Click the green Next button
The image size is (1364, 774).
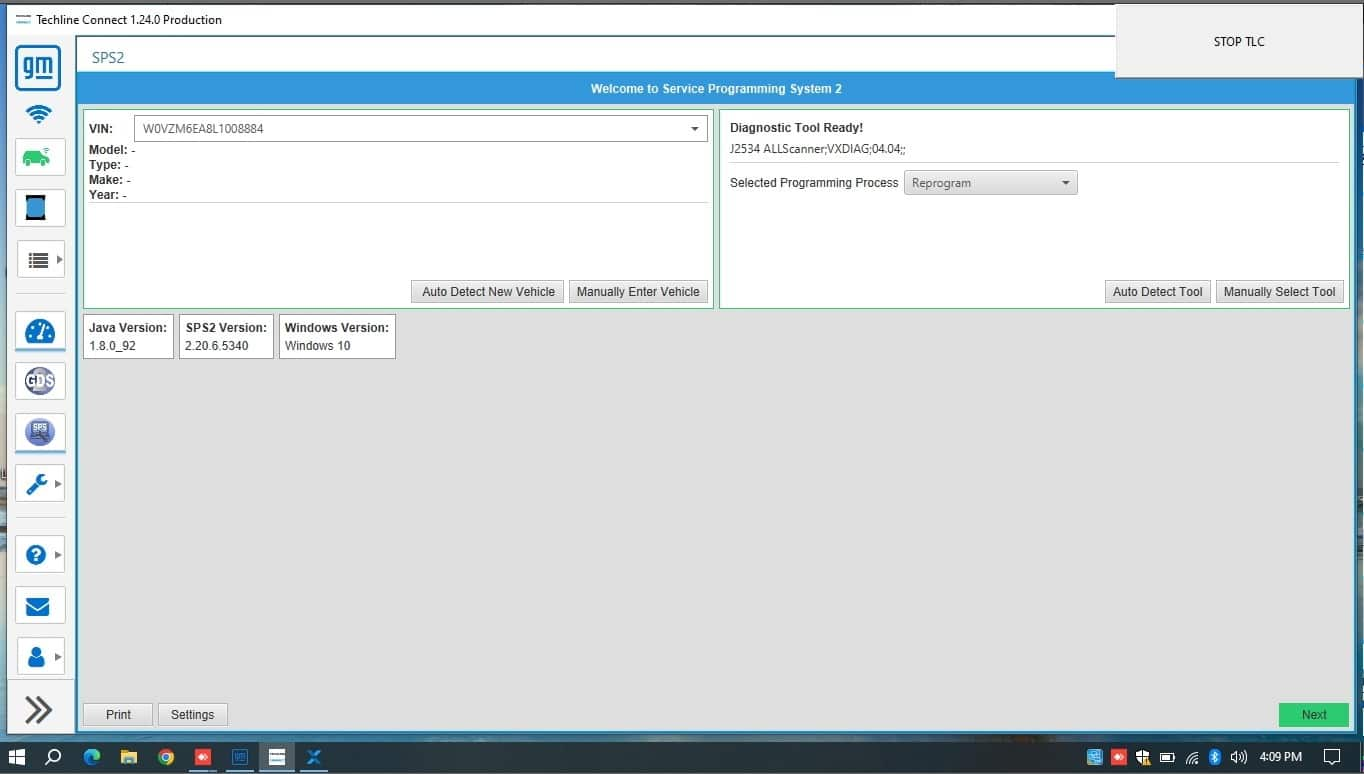click(x=1313, y=715)
